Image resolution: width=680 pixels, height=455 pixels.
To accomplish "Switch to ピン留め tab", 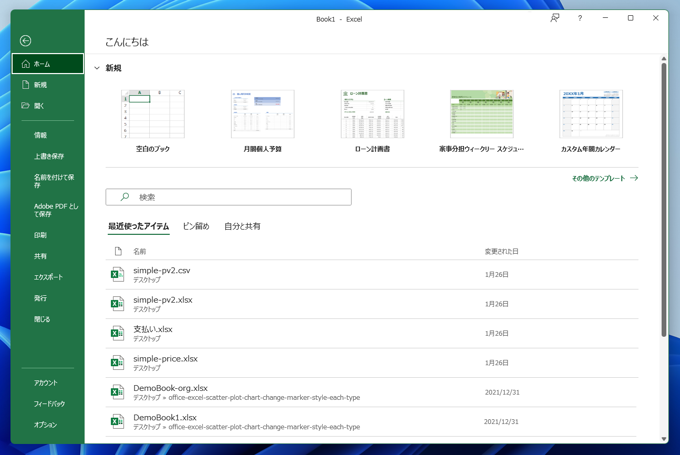I will (196, 226).
